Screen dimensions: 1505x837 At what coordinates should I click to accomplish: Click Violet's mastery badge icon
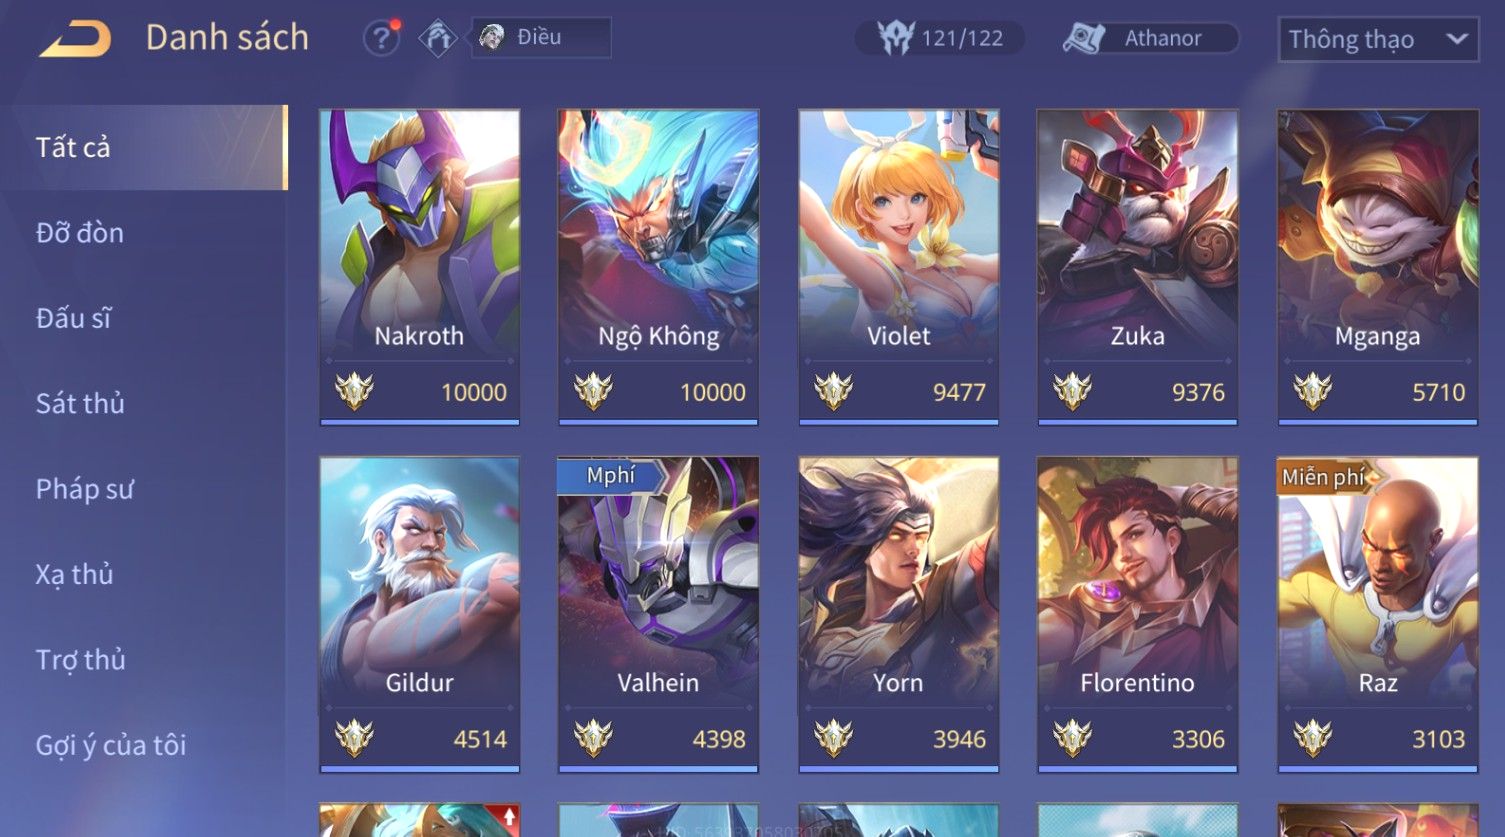[833, 391]
